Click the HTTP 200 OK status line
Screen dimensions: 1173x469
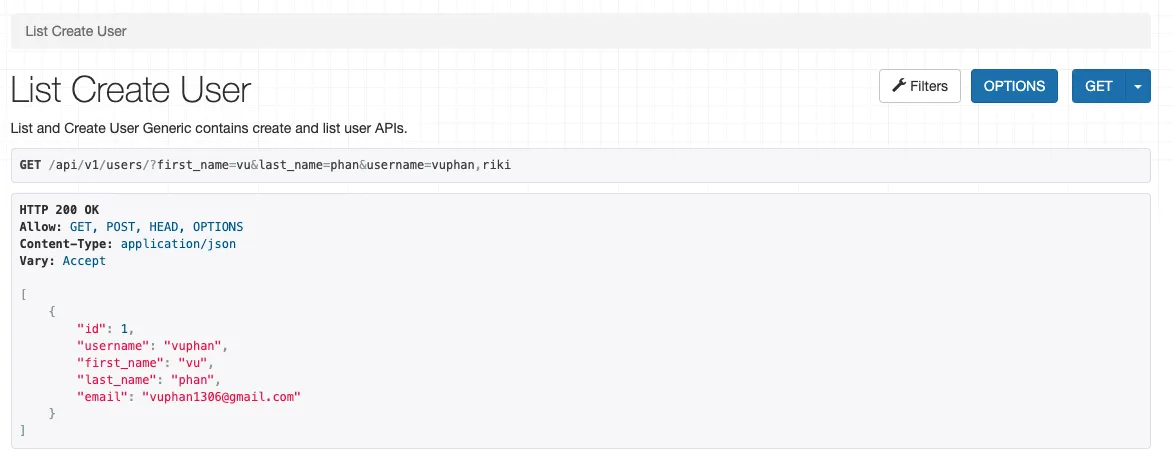click(x=59, y=209)
